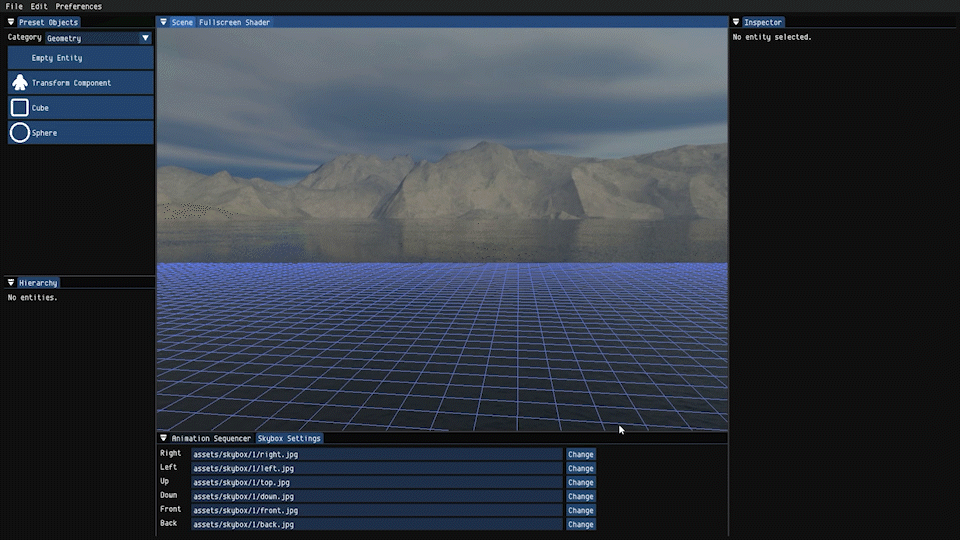960x540 pixels.
Task: Click the Cube square icon
Action: coord(19,108)
